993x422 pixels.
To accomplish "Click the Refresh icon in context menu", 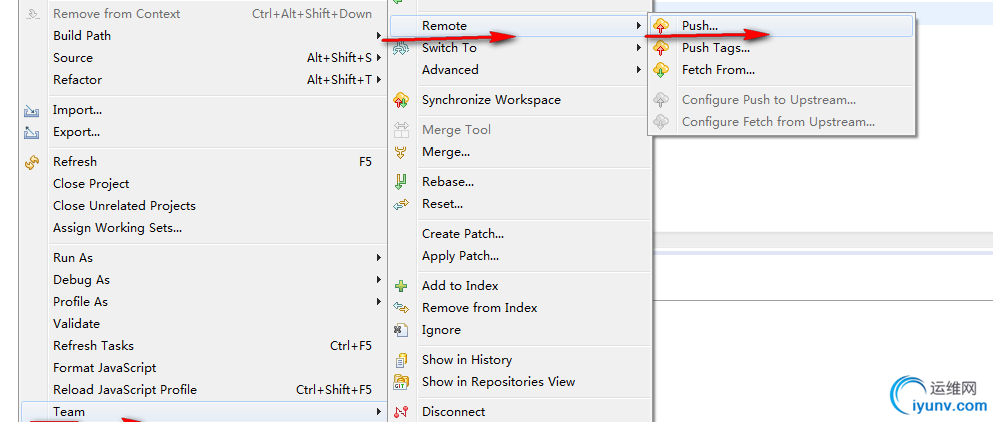I will 32,162.
